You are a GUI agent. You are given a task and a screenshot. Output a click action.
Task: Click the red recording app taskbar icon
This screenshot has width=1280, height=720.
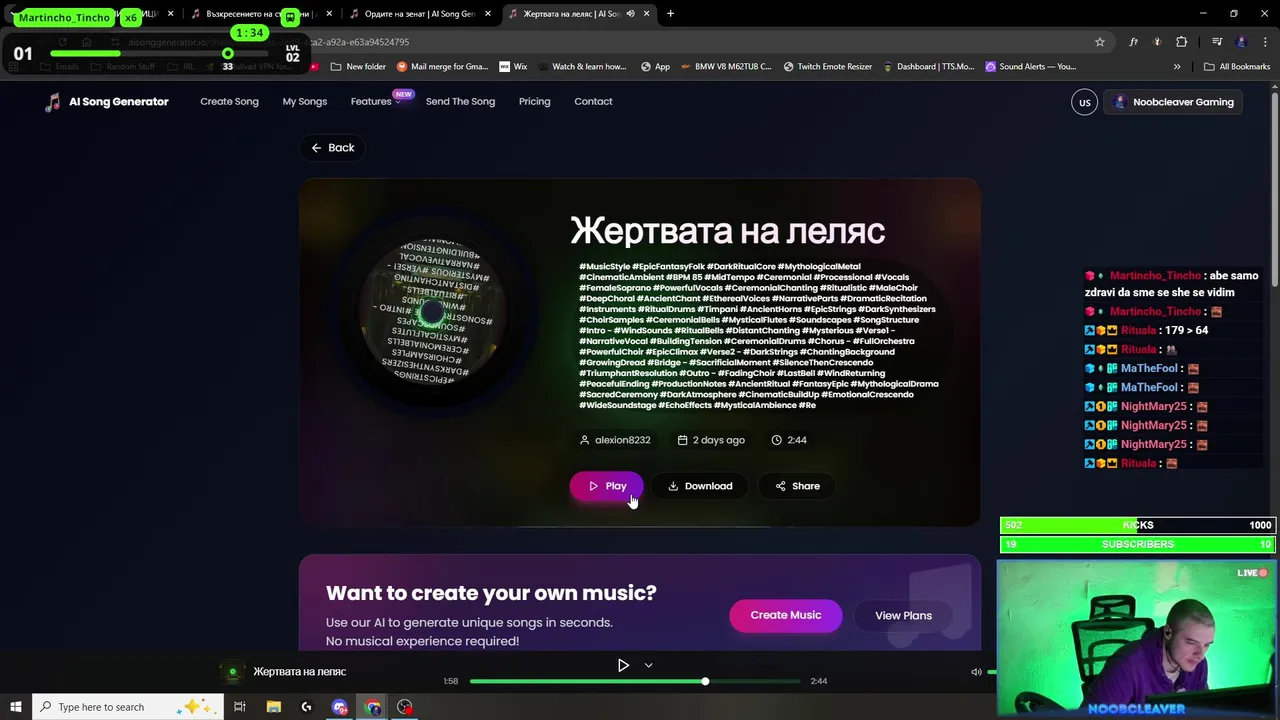(404, 707)
